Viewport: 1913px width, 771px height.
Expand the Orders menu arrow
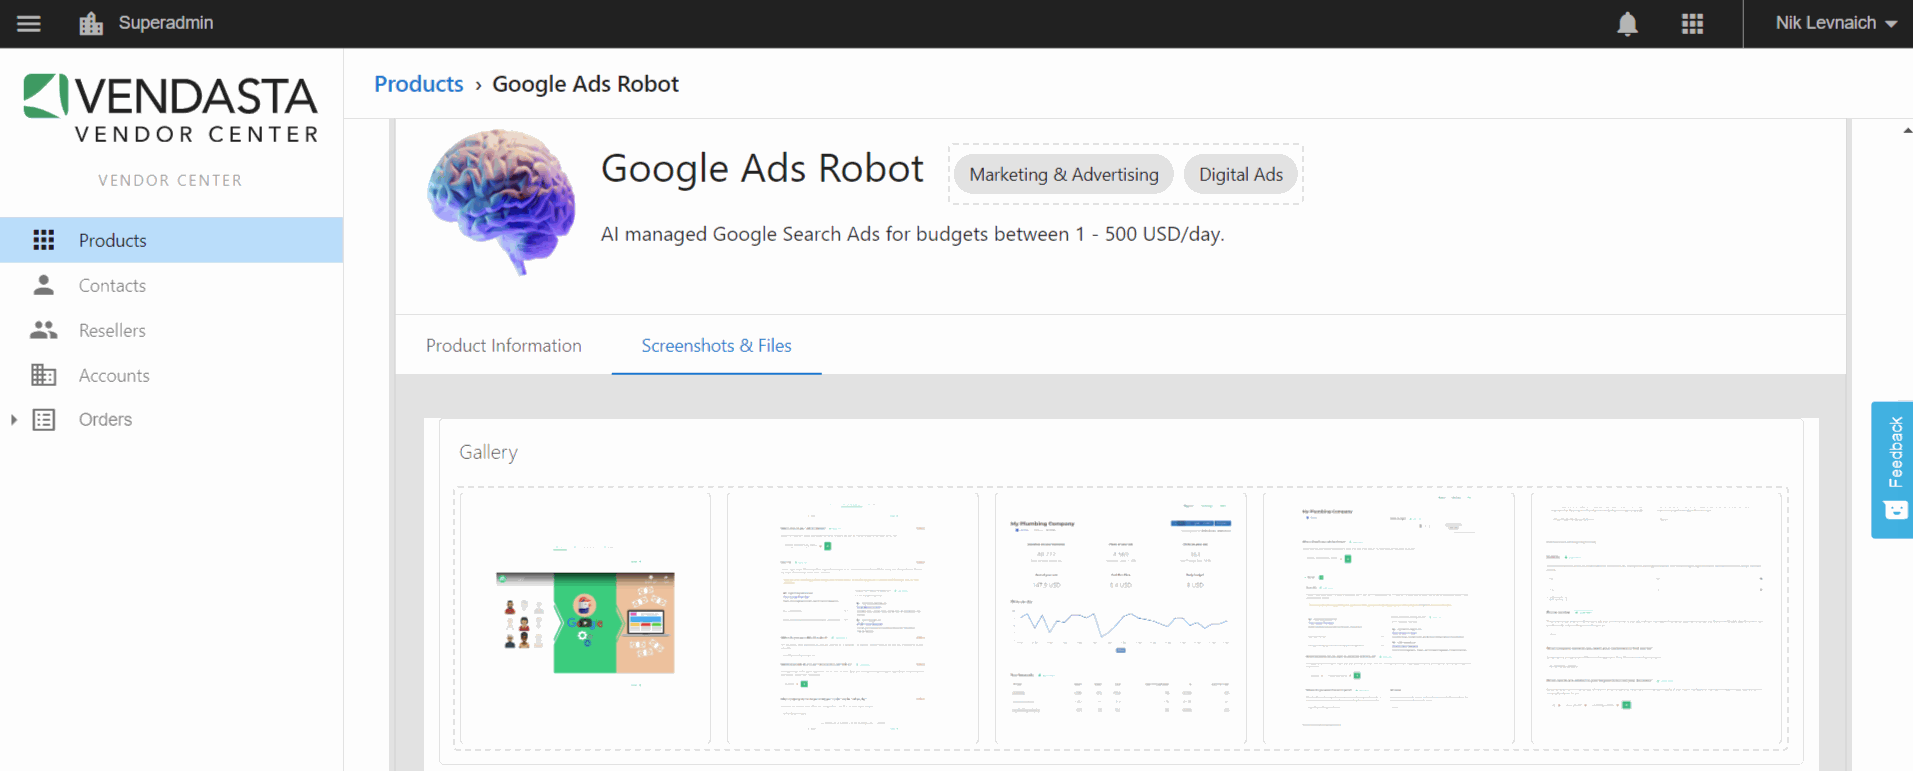point(14,420)
